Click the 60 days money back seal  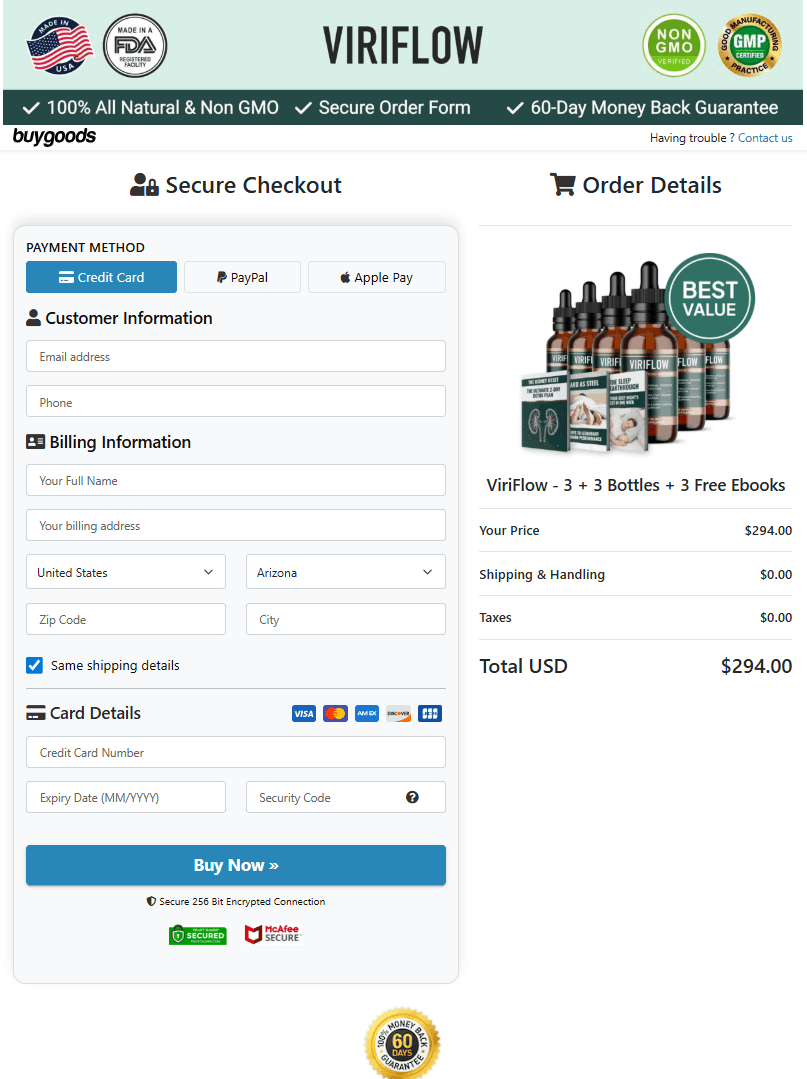pos(403,1043)
